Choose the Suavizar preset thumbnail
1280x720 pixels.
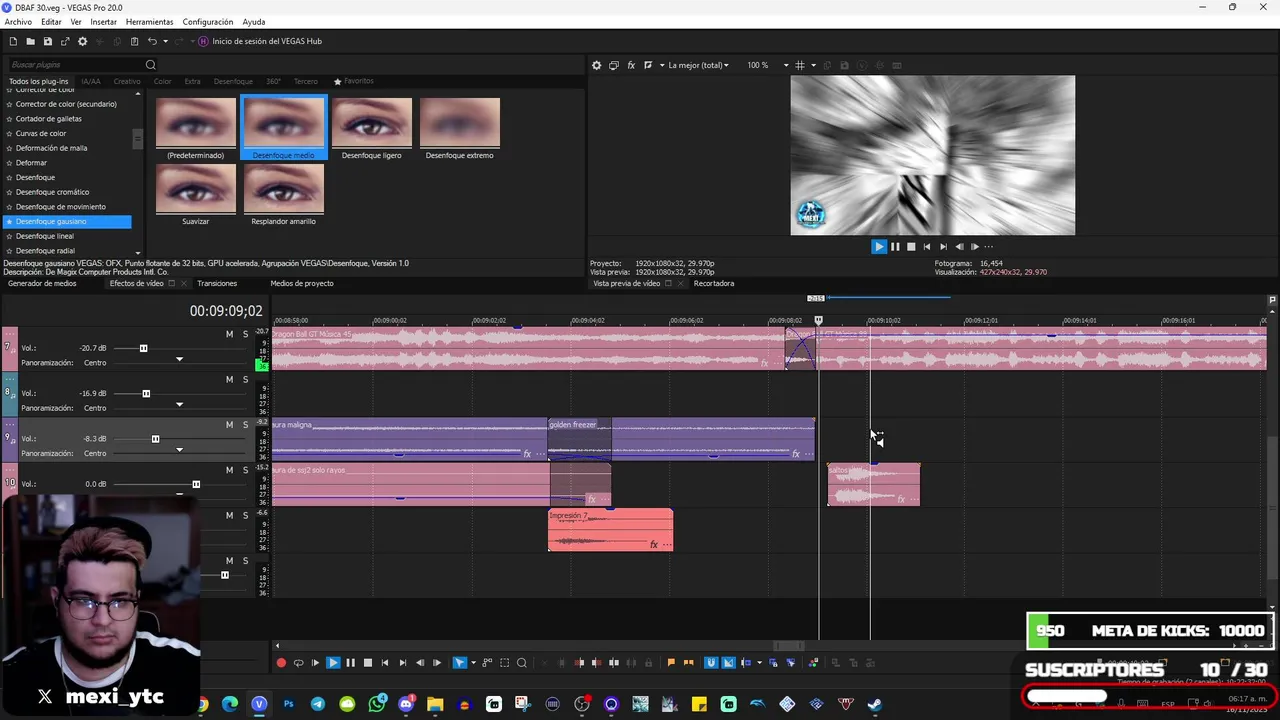[196, 194]
